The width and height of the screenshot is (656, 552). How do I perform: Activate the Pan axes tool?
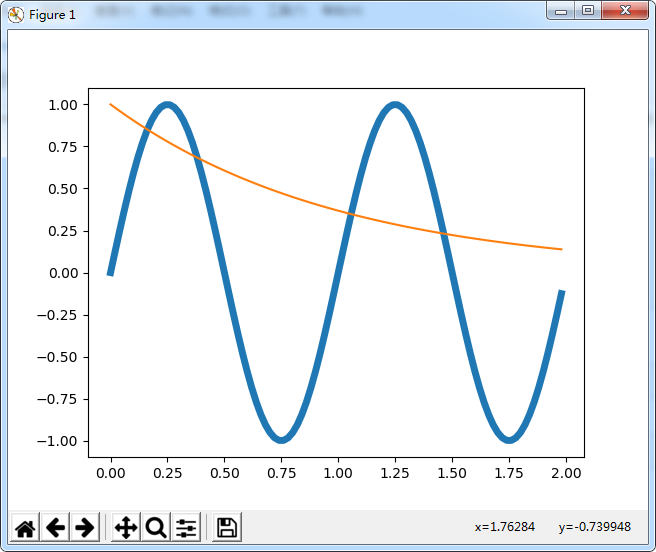126,527
